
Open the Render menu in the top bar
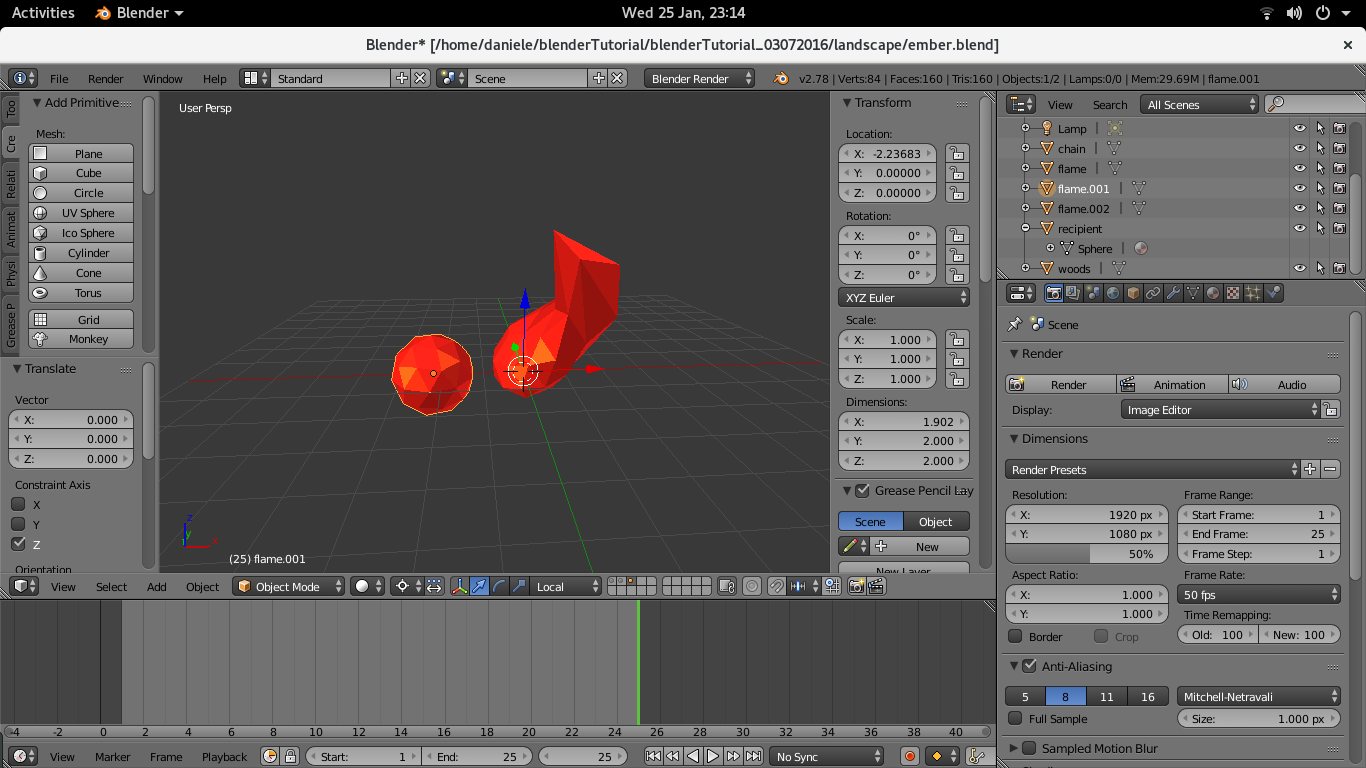click(106, 78)
